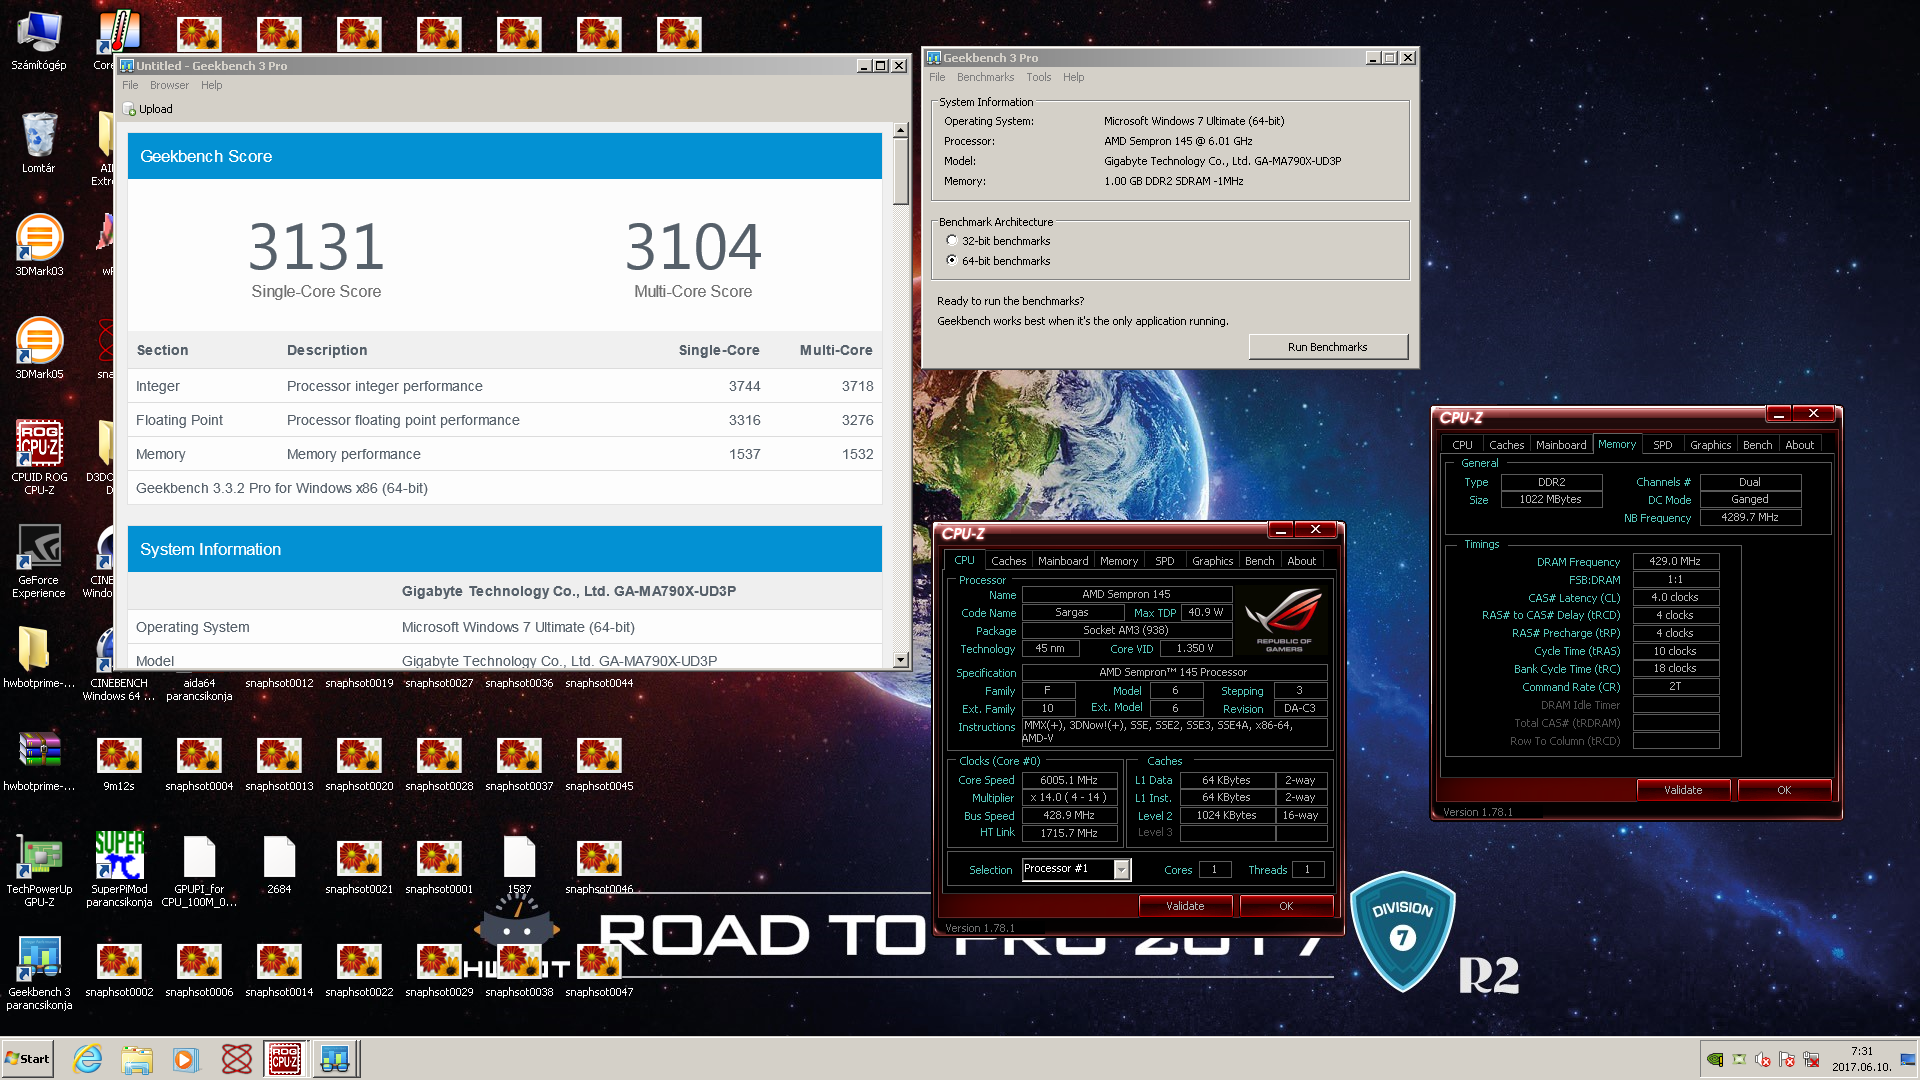The image size is (1920, 1080).
Task: Switch to Caches tab in CPU-Z CPU window
Action: tap(1008, 561)
